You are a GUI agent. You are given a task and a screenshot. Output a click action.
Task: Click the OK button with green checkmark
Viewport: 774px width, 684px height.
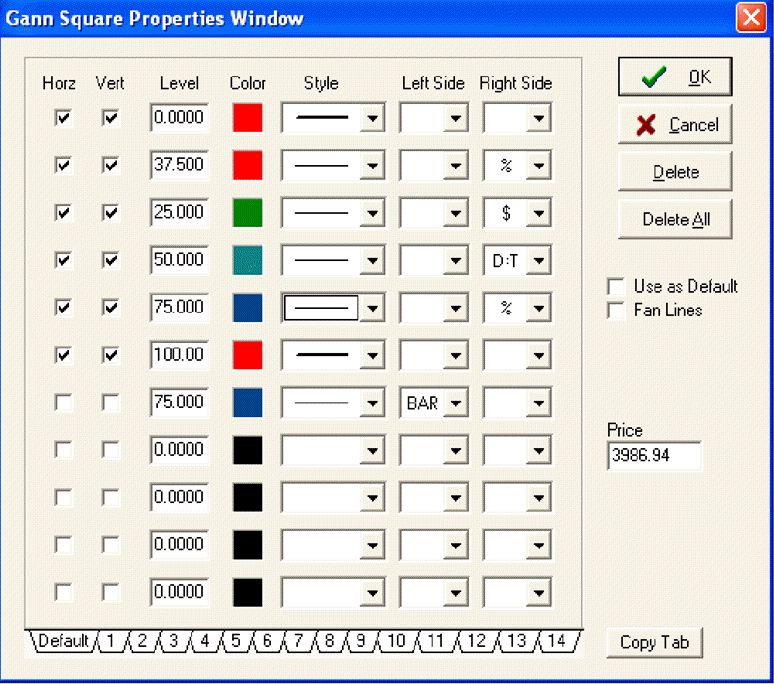tap(674, 77)
